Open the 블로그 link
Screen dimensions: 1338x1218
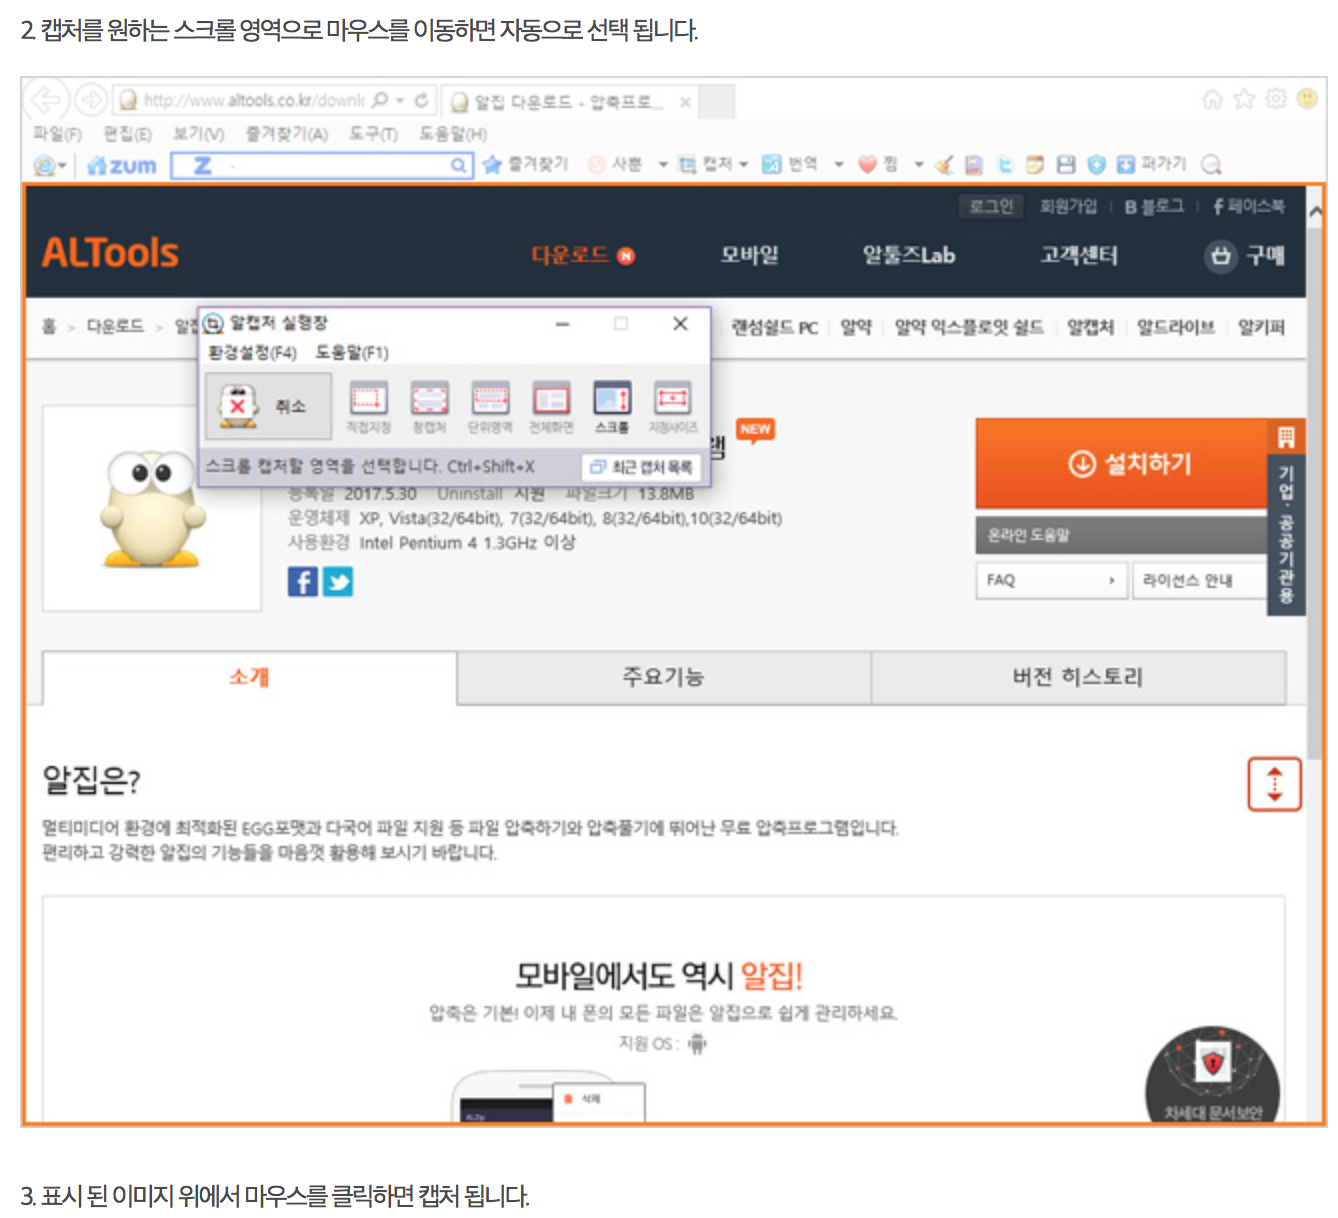coord(1154,206)
